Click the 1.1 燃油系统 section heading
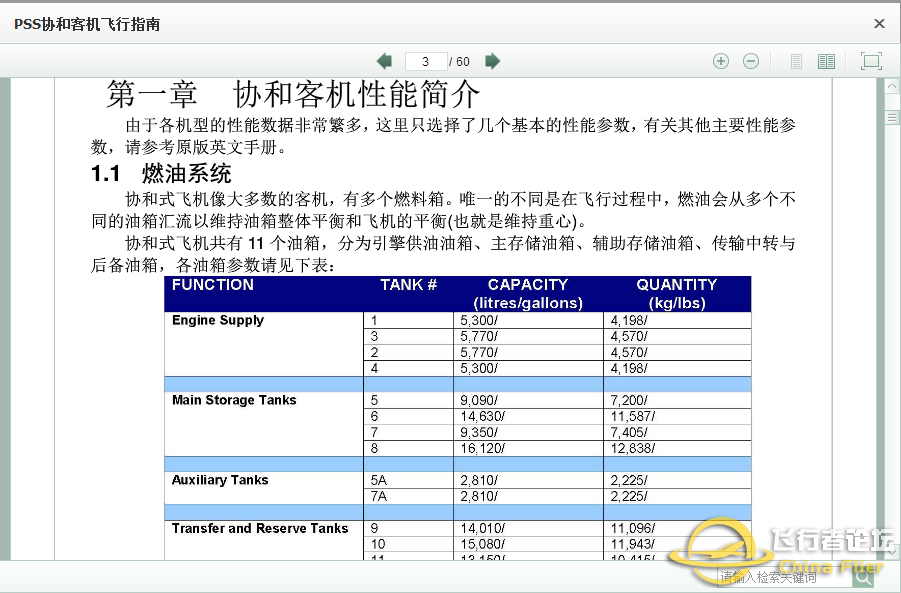This screenshot has width=901, height=593. point(161,174)
